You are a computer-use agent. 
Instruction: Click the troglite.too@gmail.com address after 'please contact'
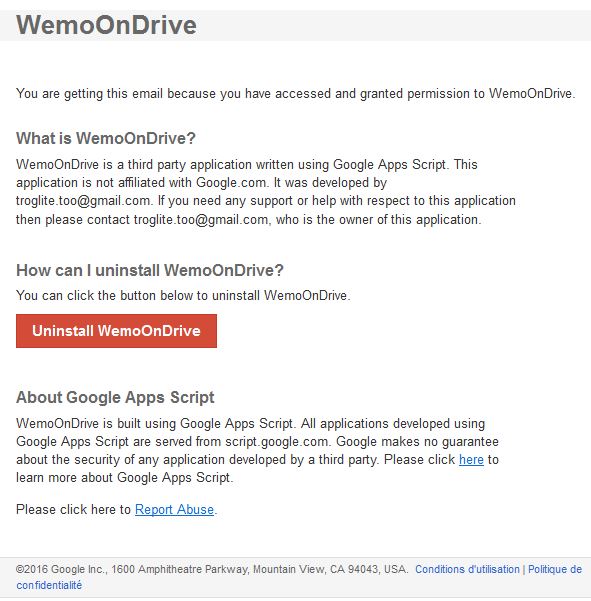(x=200, y=220)
